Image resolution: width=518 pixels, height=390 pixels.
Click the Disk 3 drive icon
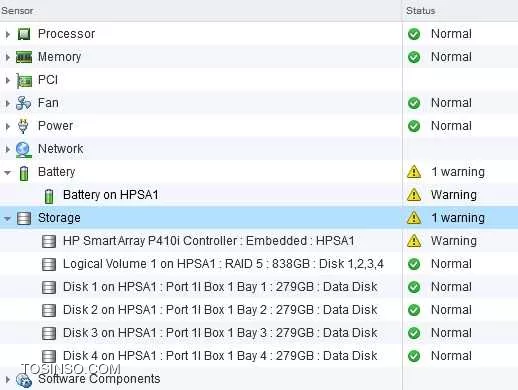(49, 333)
